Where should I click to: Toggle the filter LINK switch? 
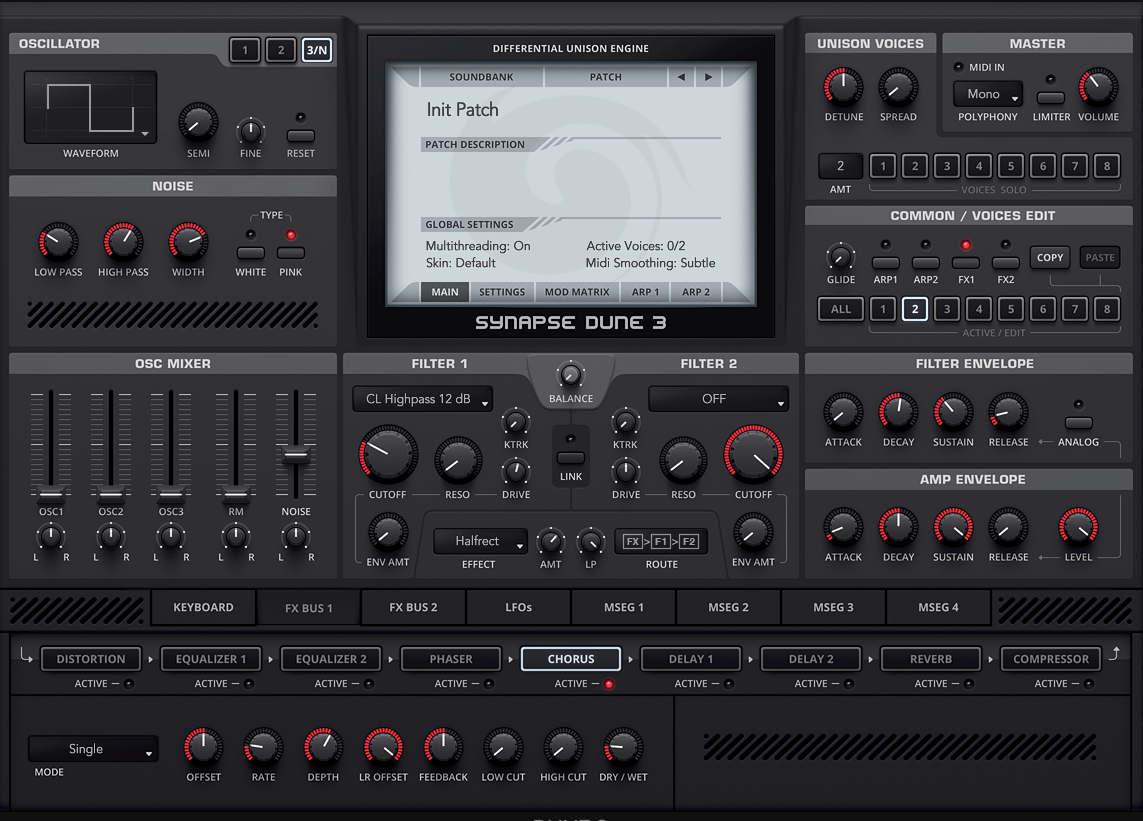point(571,458)
